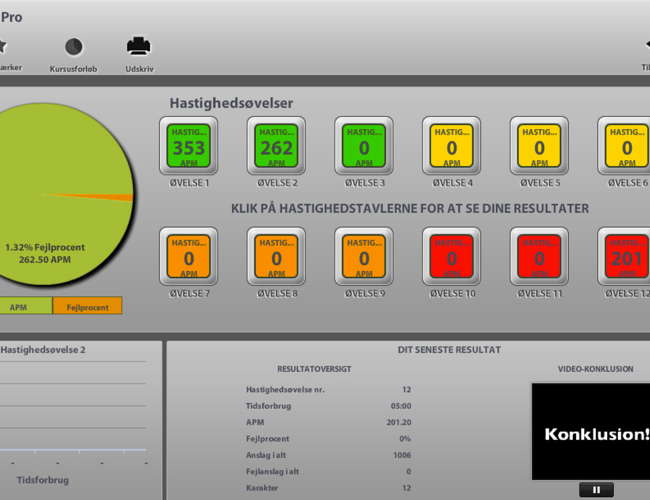
Task: Click the APM value 201.20
Action: pos(399,422)
